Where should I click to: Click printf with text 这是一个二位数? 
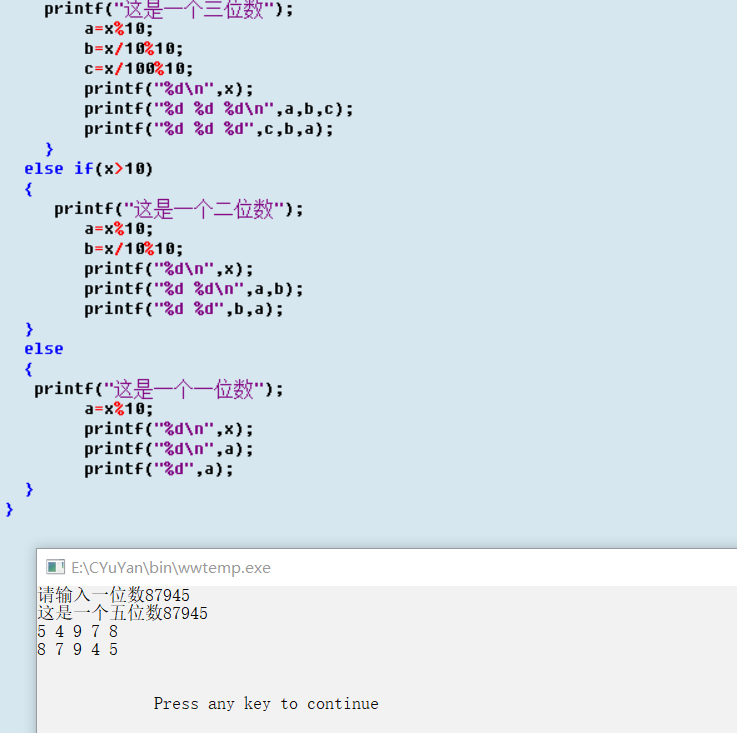(179, 209)
